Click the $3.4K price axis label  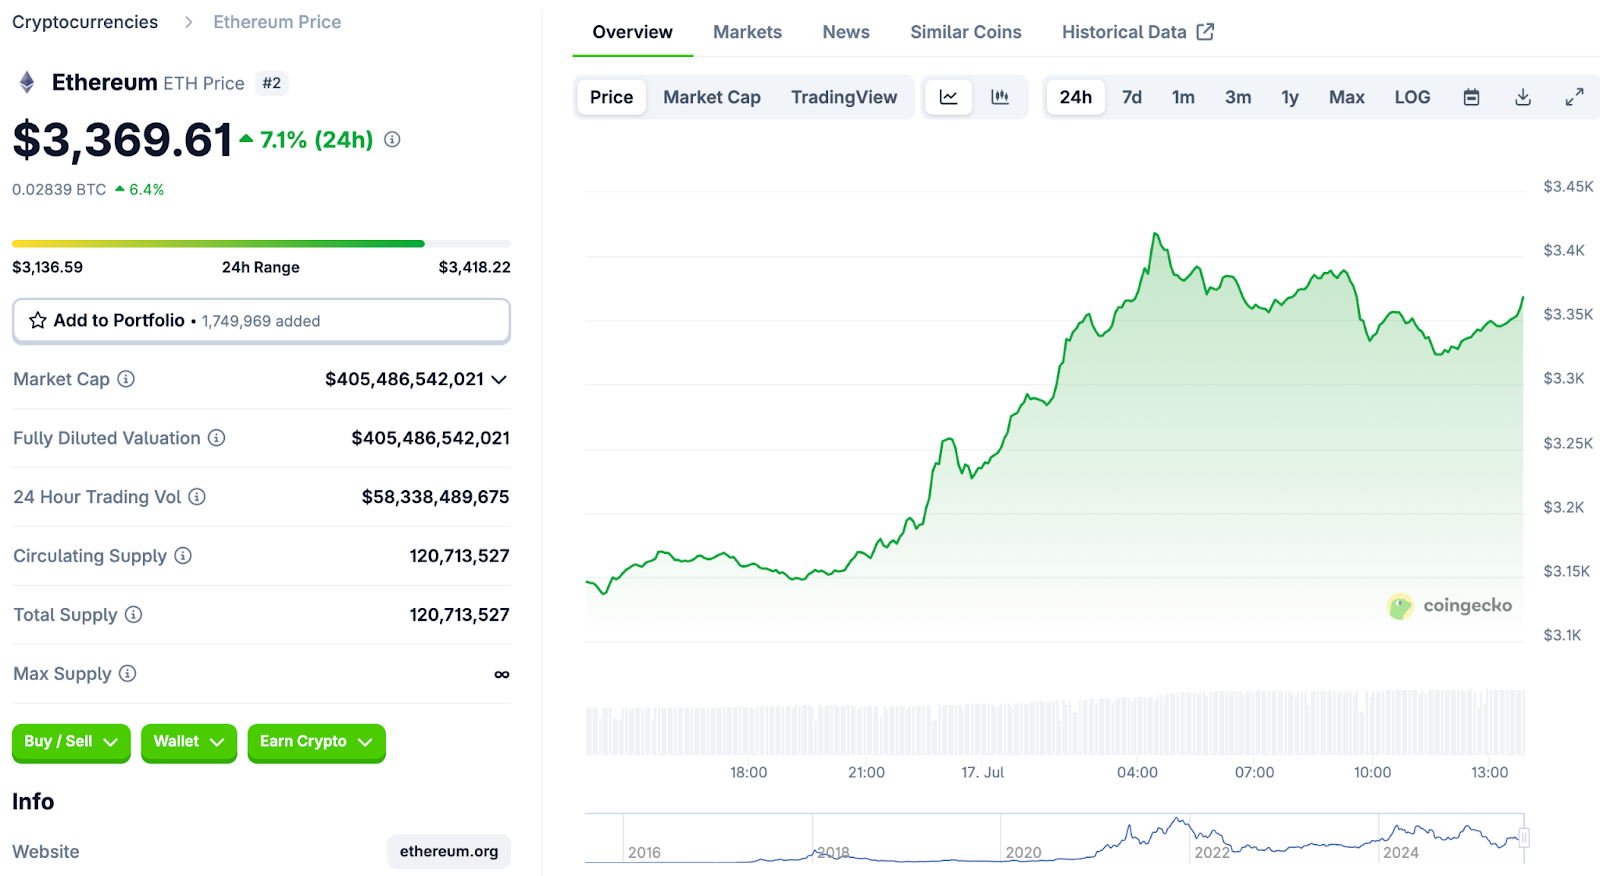tap(1564, 250)
